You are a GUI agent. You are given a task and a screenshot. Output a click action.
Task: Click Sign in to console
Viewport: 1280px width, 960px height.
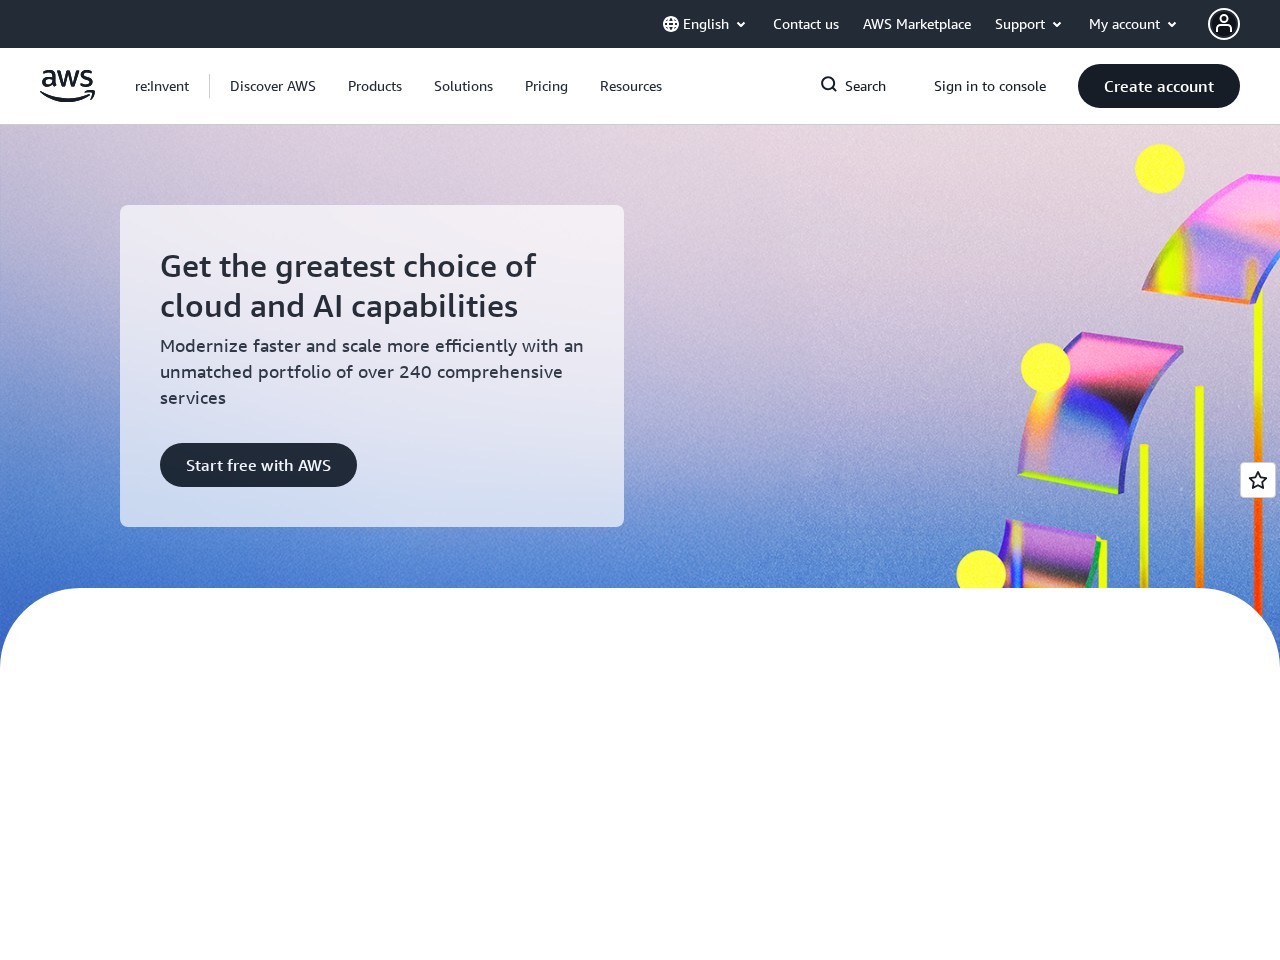pos(990,86)
